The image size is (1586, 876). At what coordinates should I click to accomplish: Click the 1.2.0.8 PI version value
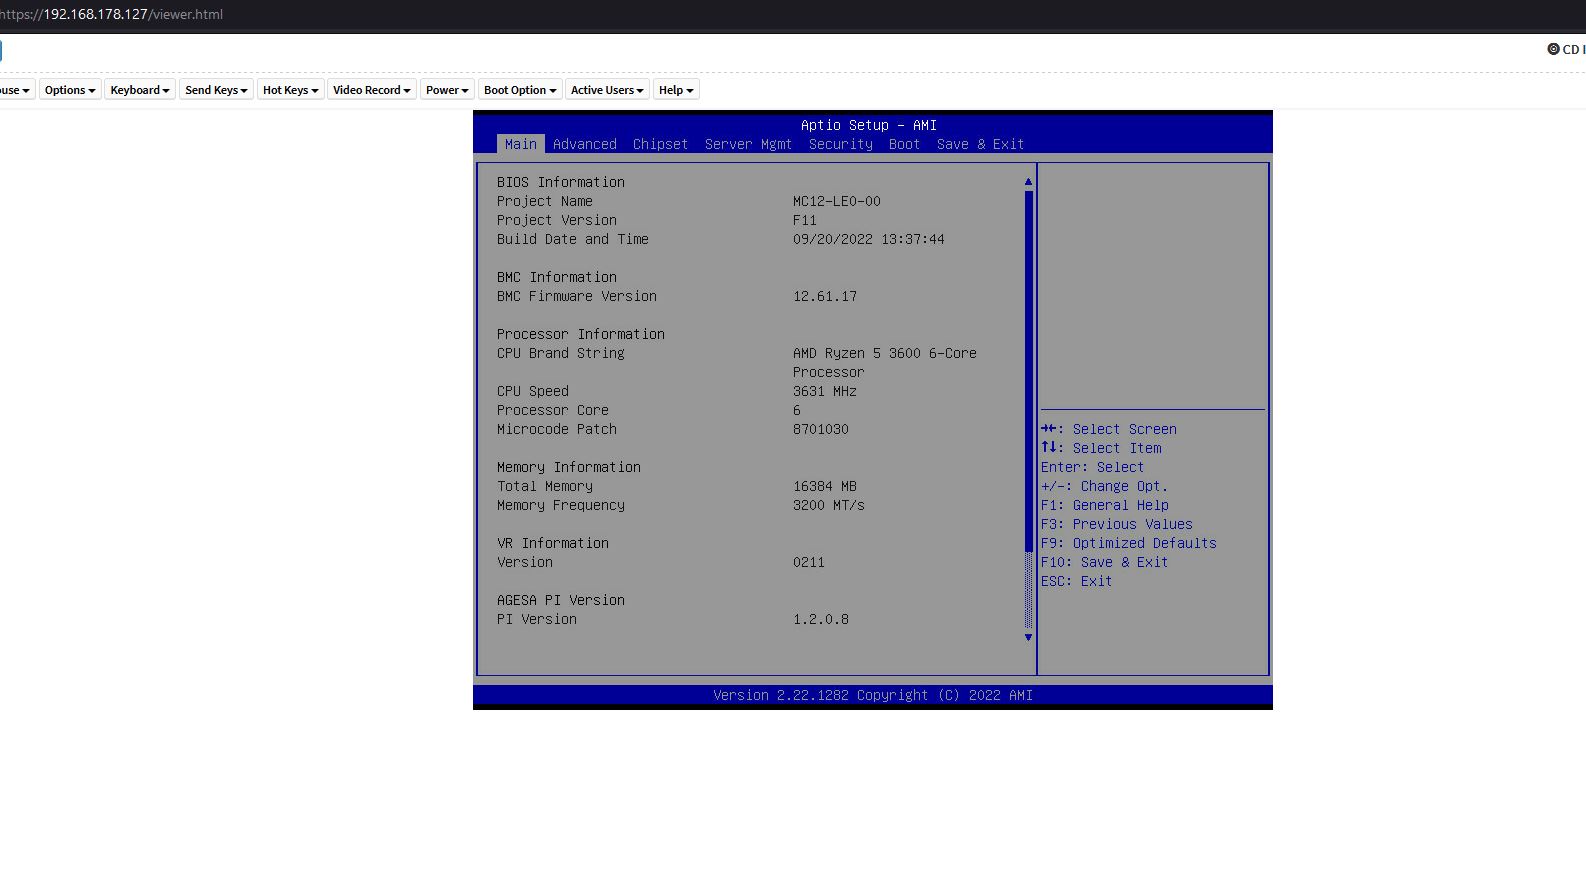(821, 619)
